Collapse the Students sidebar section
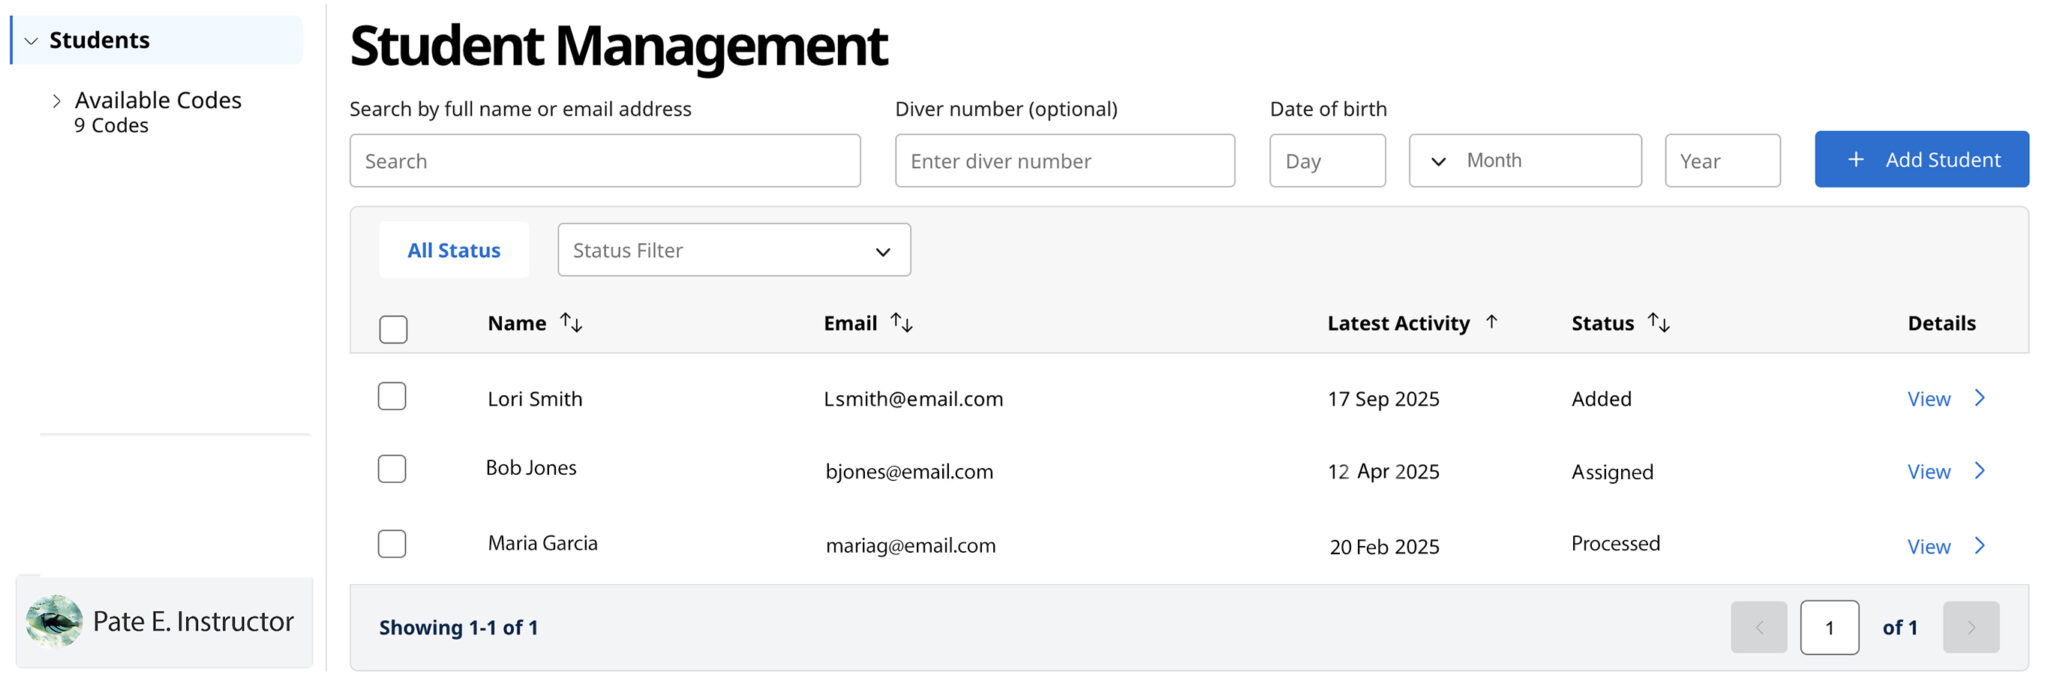 (31, 41)
